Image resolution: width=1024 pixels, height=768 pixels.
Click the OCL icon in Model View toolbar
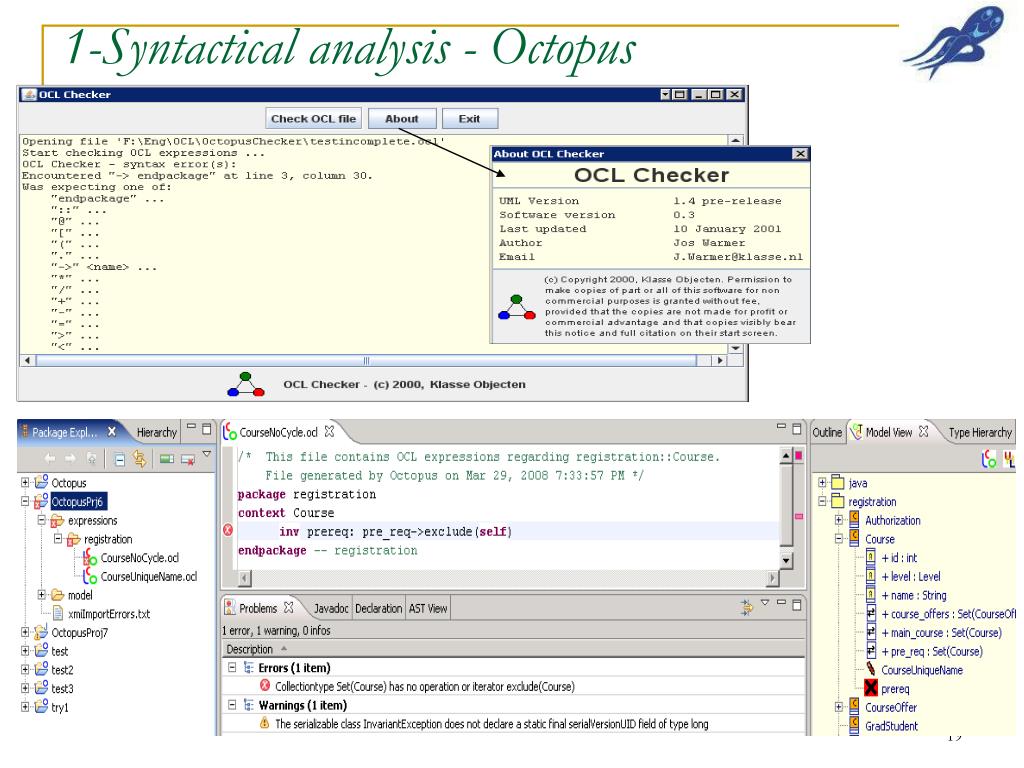click(989, 460)
